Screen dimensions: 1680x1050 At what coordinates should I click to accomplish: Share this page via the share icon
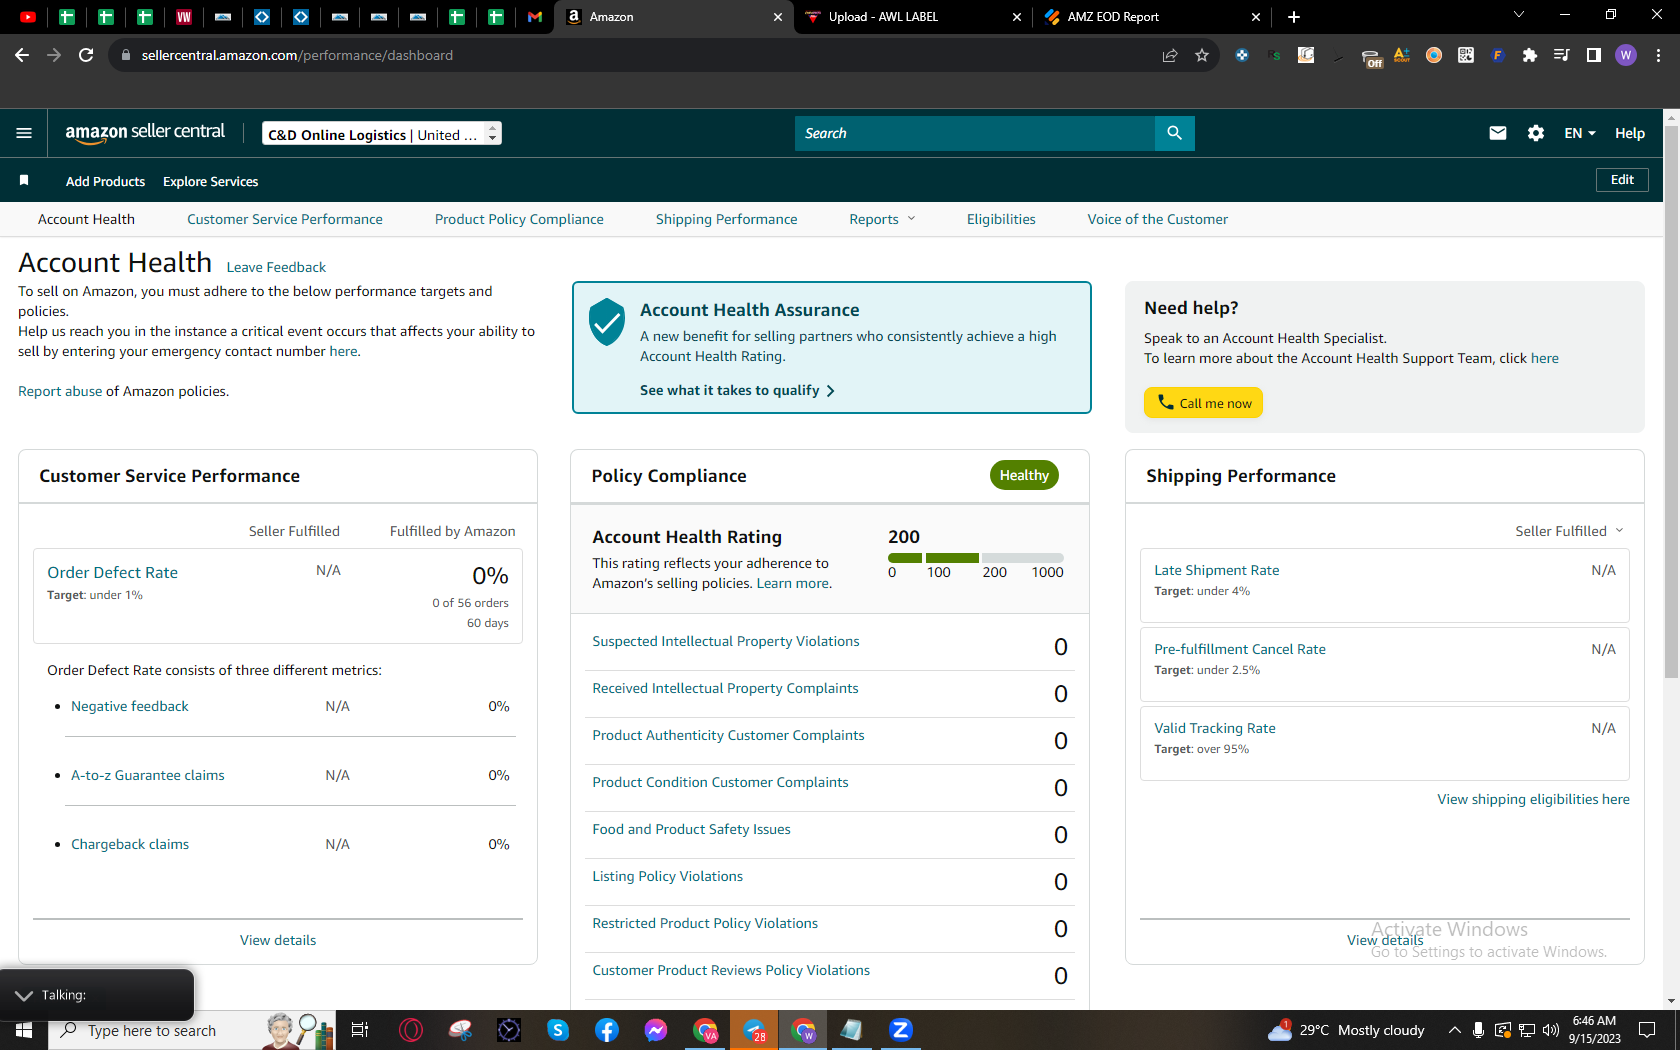tap(1170, 55)
